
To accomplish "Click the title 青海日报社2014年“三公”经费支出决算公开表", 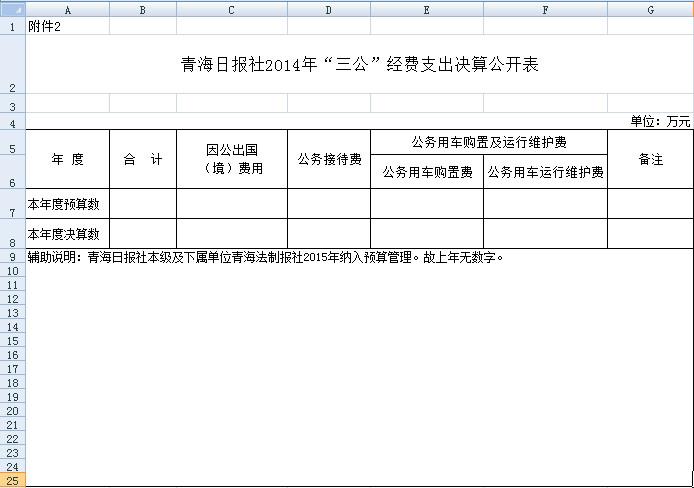I will pyautogui.click(x=359, y=65).
